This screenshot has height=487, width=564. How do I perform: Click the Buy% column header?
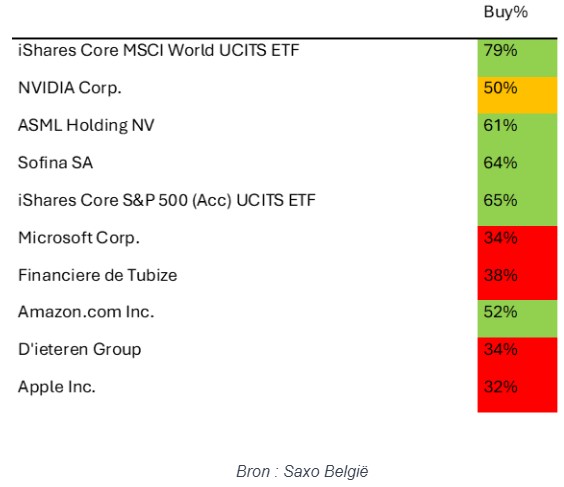coord(505,13)
